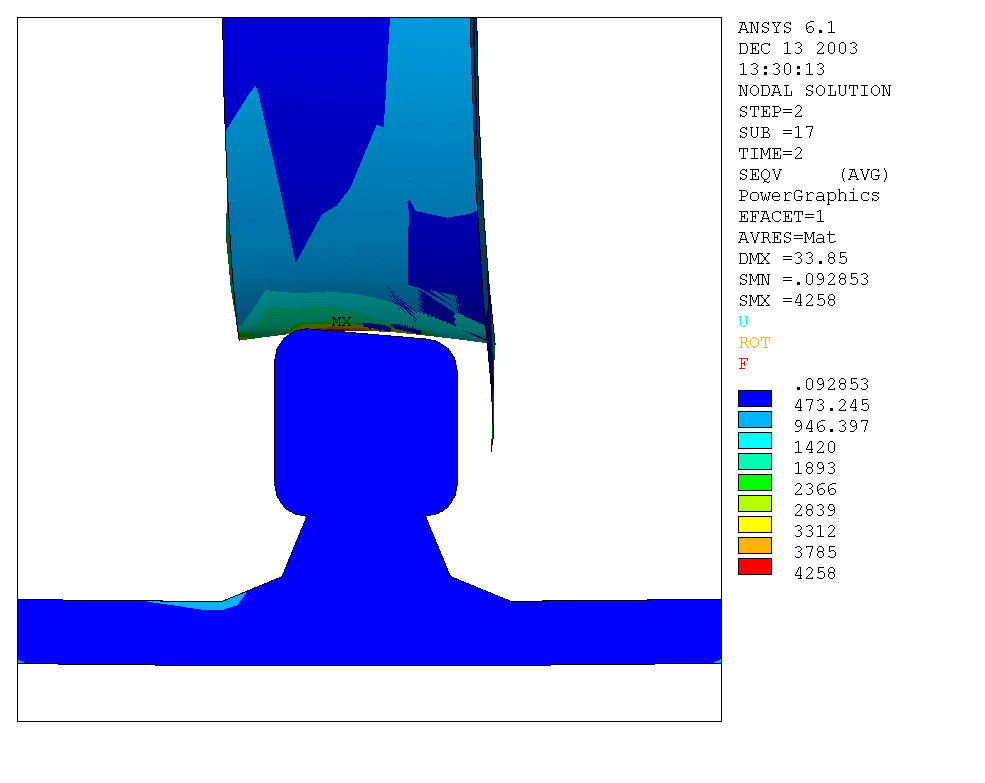Click the '1420' legend value
Image resolution: width=985 pixels, height=783 pixels.
pos(815,447)
